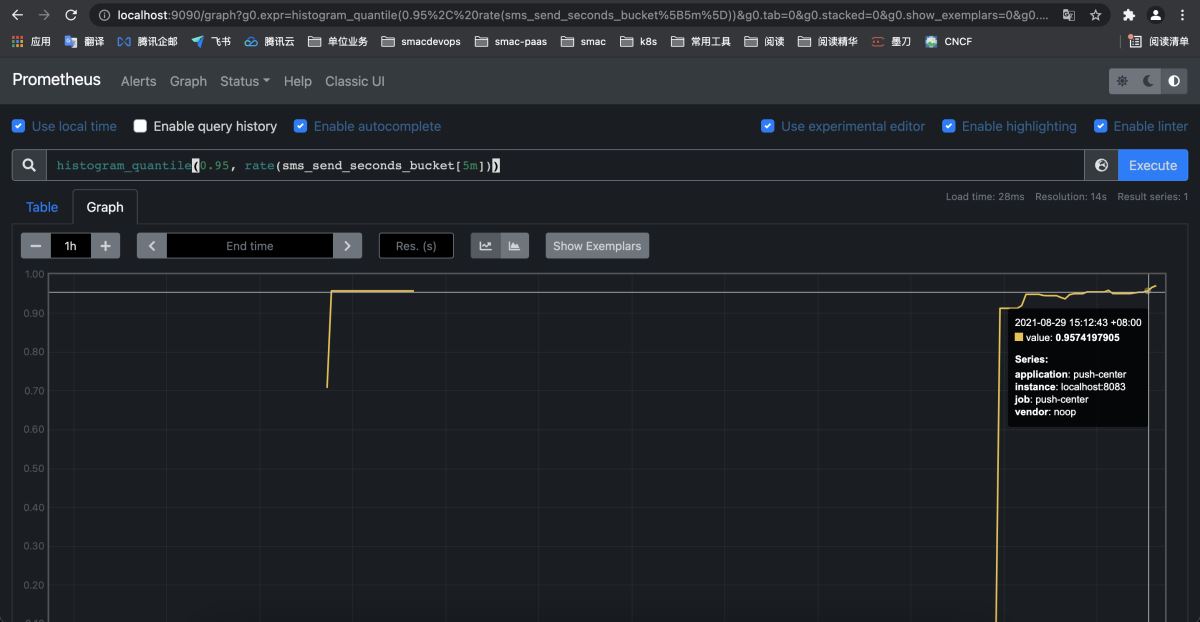1200x622 pixels.
Task: Enable query history checkbox
Action: 140,126
